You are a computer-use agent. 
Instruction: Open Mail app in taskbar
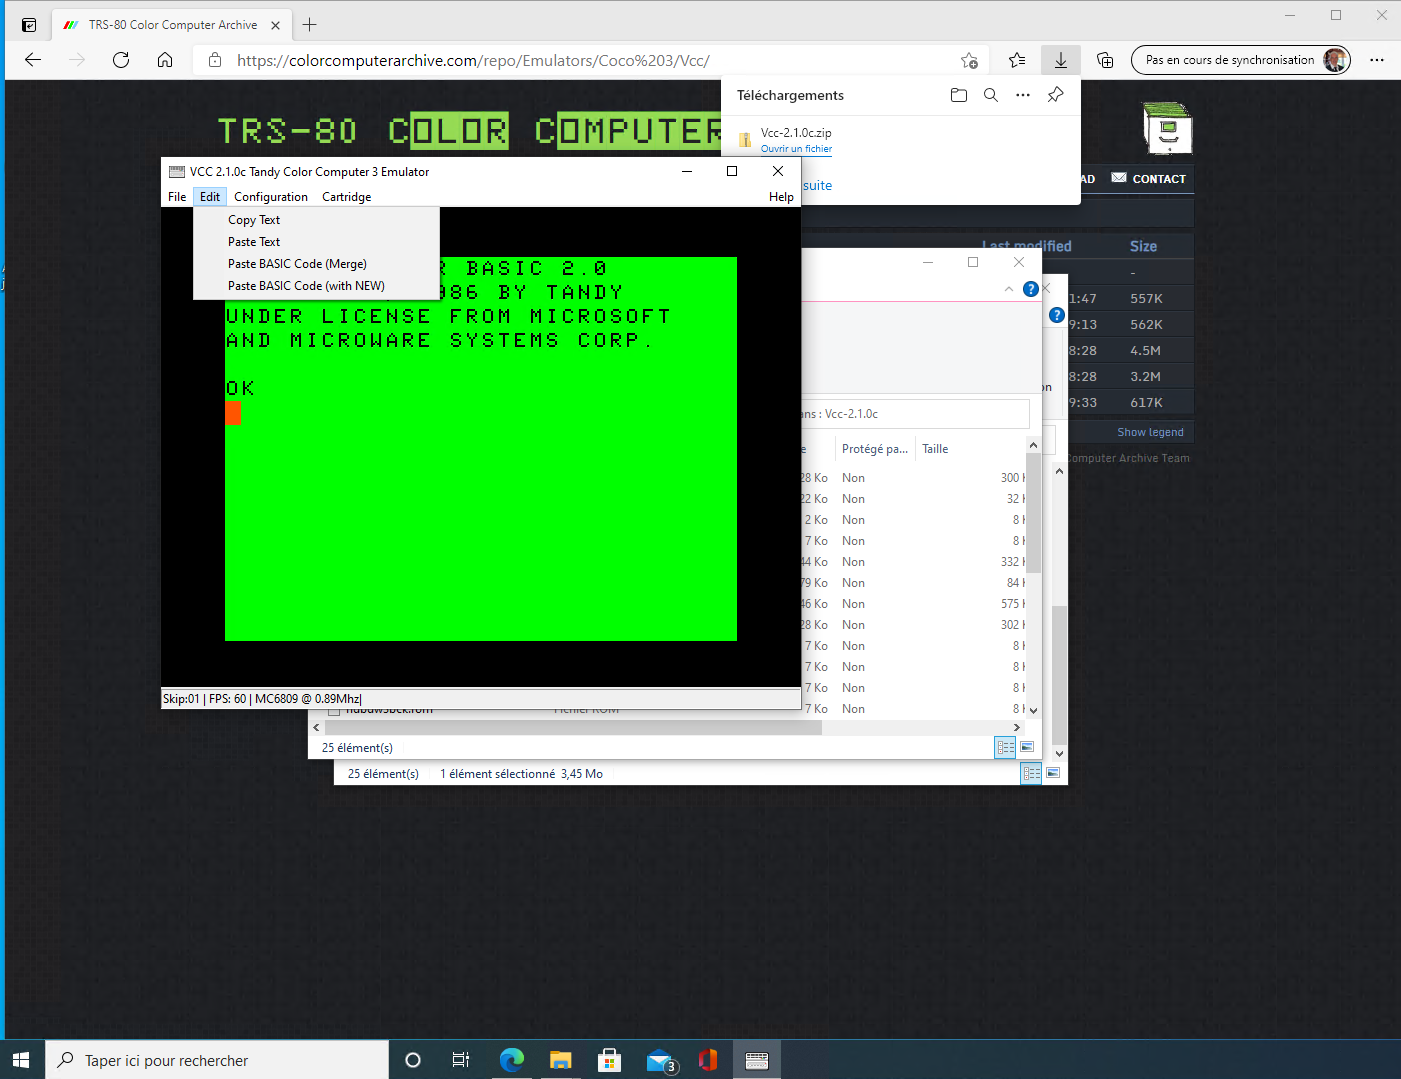pos(660,1060)
